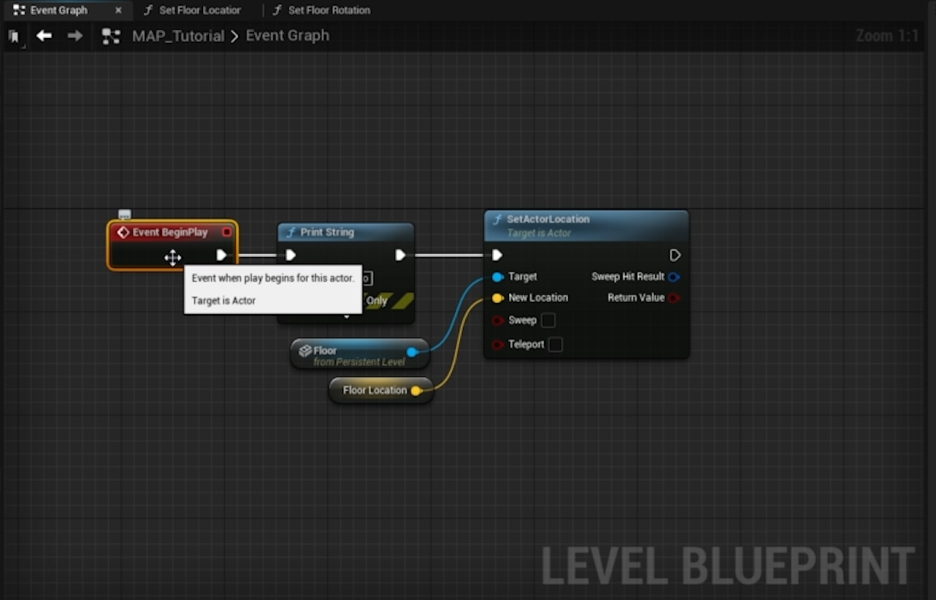Click the blue Target input pin
936x600 pixels.
(497, 277)
